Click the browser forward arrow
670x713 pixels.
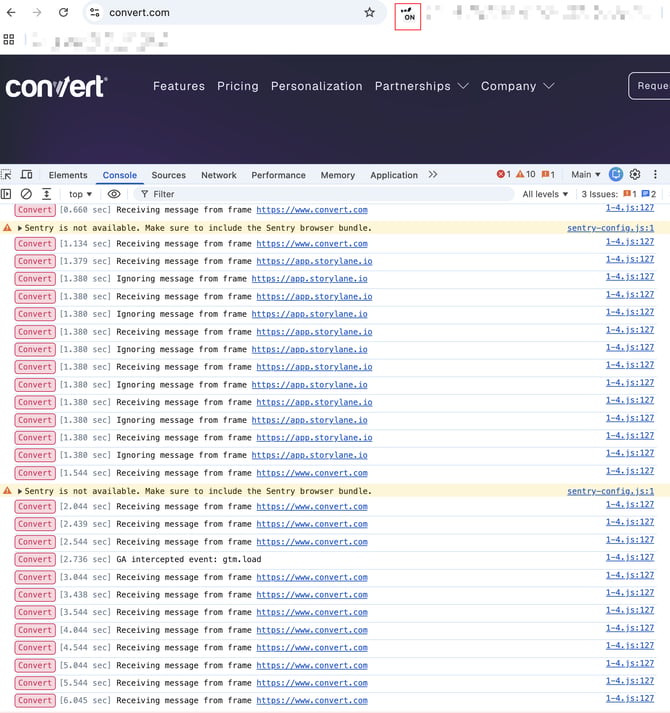tap(37, 13)
